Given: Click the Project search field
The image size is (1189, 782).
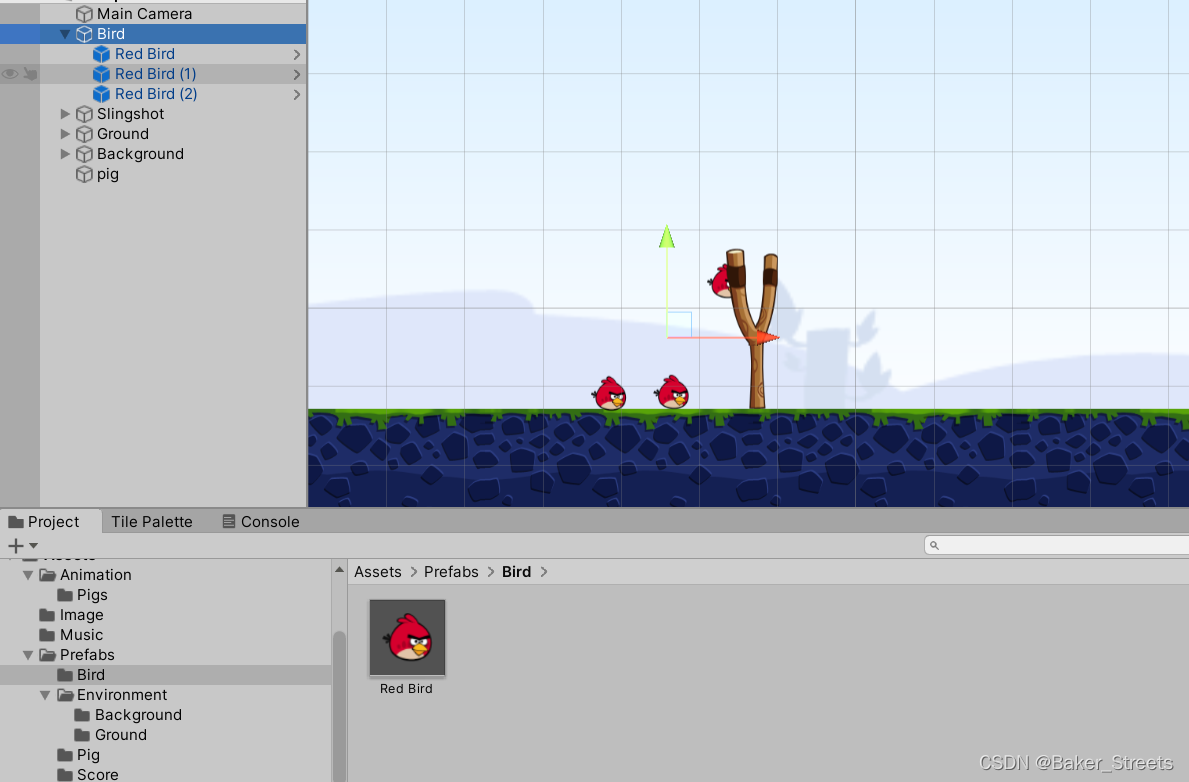Looking at the screenshot, I should coord(1056,545).
